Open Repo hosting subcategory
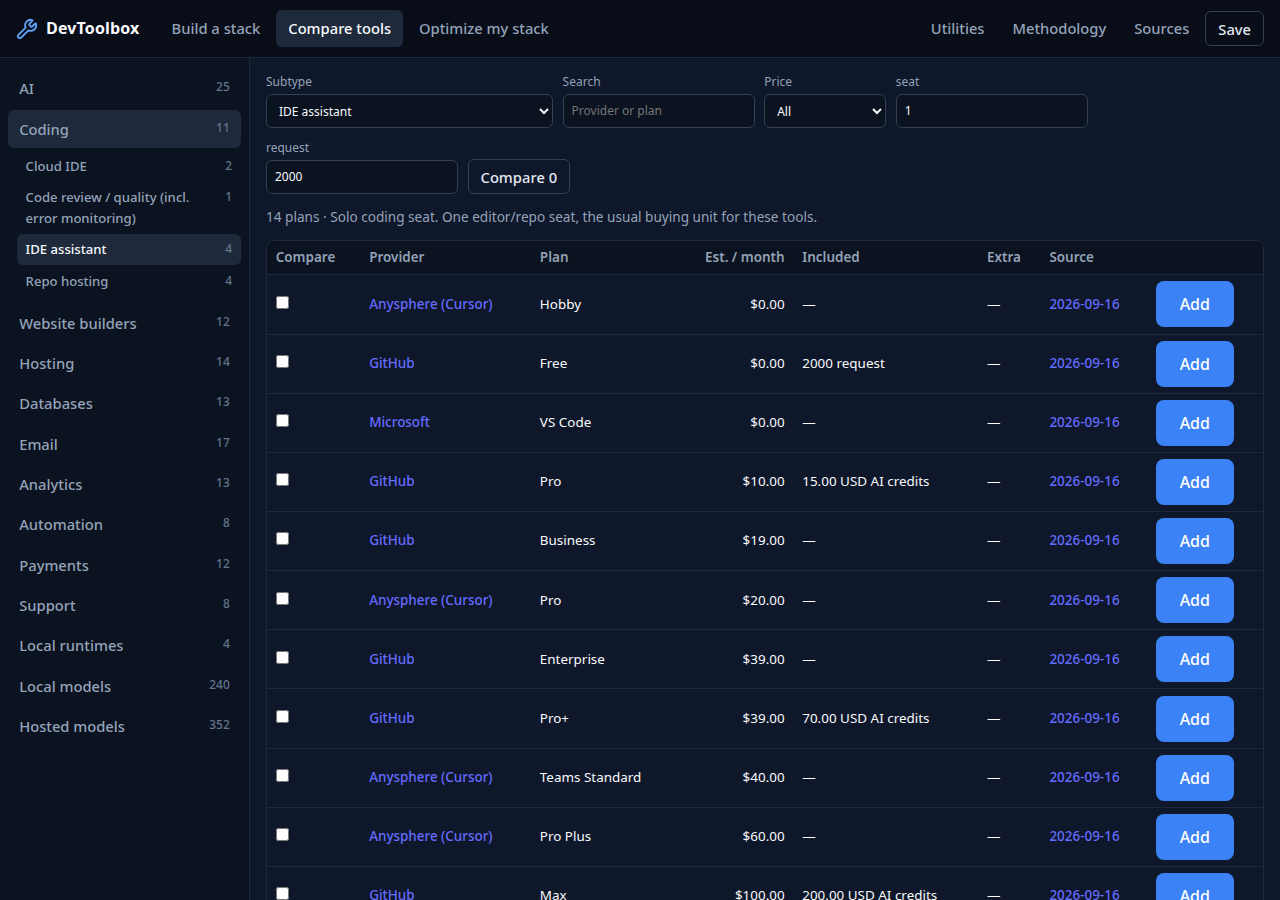Image resolution: width=1280 pixels, height=900 pixels. (x=129, y=281)
